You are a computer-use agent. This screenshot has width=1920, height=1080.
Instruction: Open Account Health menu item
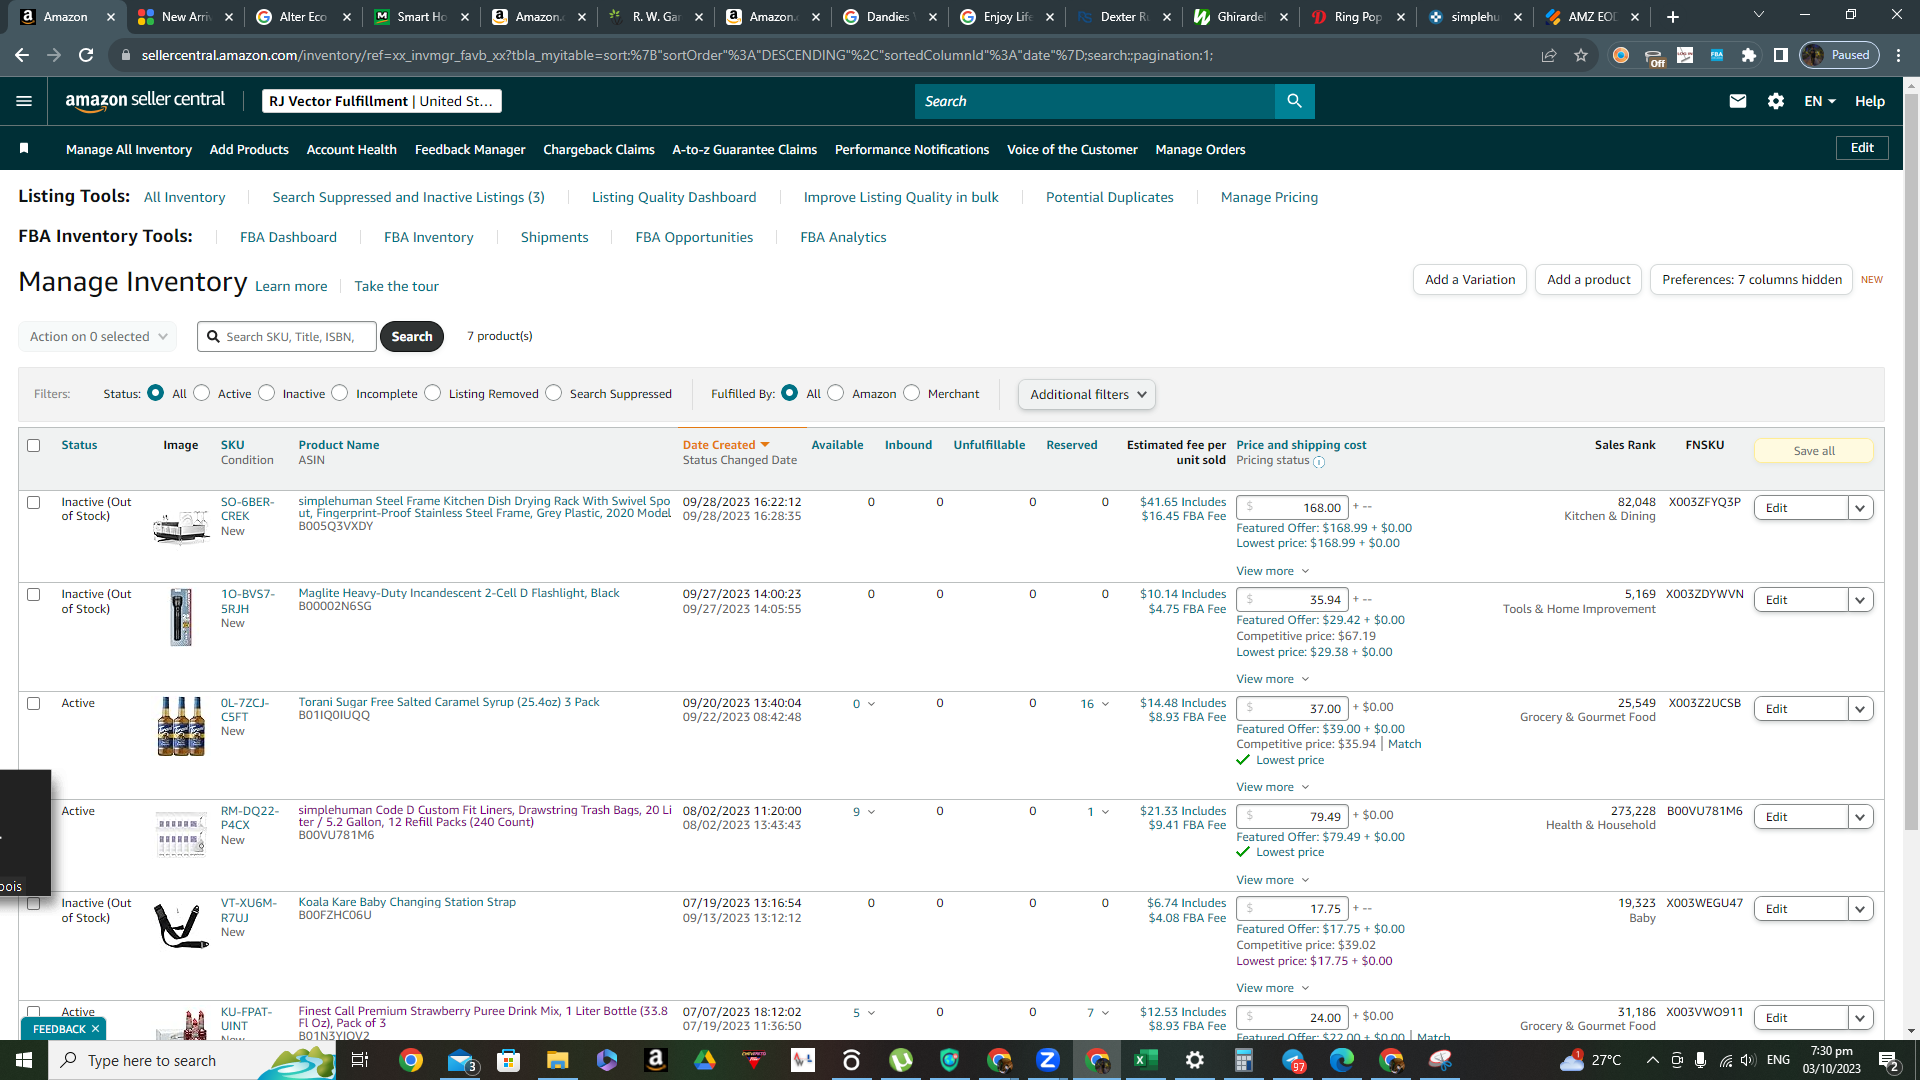pos(351,149)
